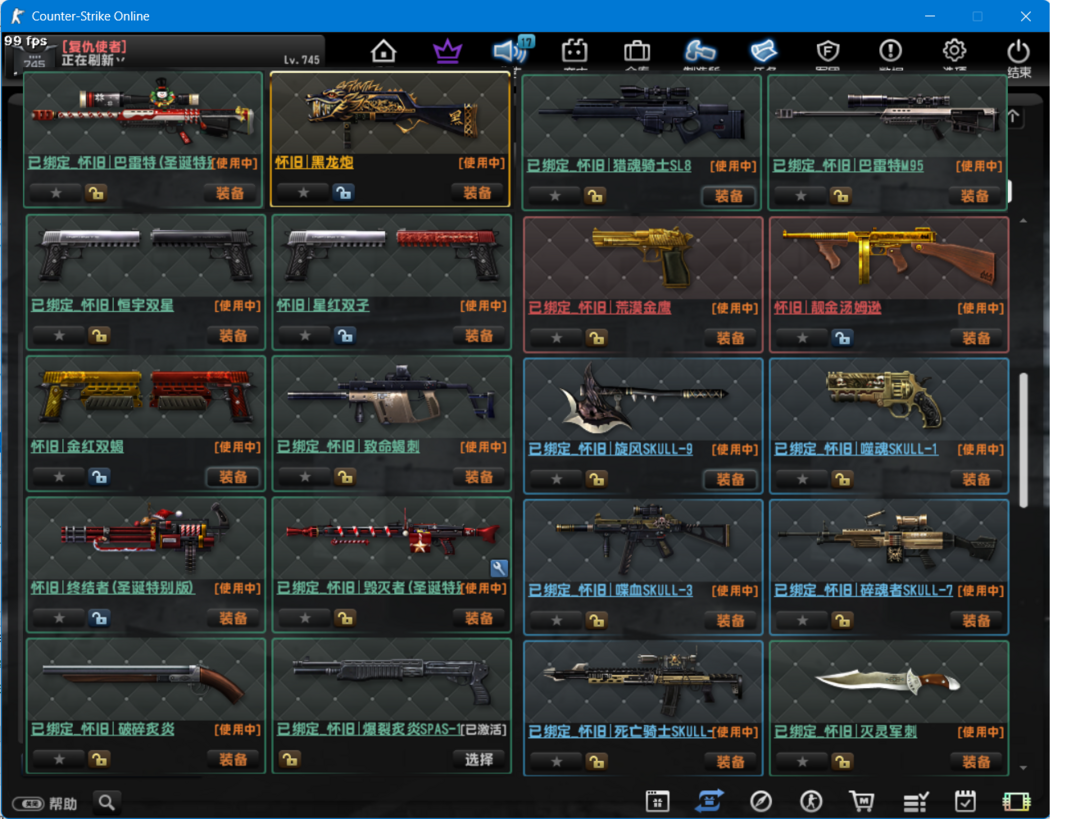Open the 怀旧|喋血SKULL-3 item name link
The height and width of the screenshot is (819, 1080).
(610, 590)
